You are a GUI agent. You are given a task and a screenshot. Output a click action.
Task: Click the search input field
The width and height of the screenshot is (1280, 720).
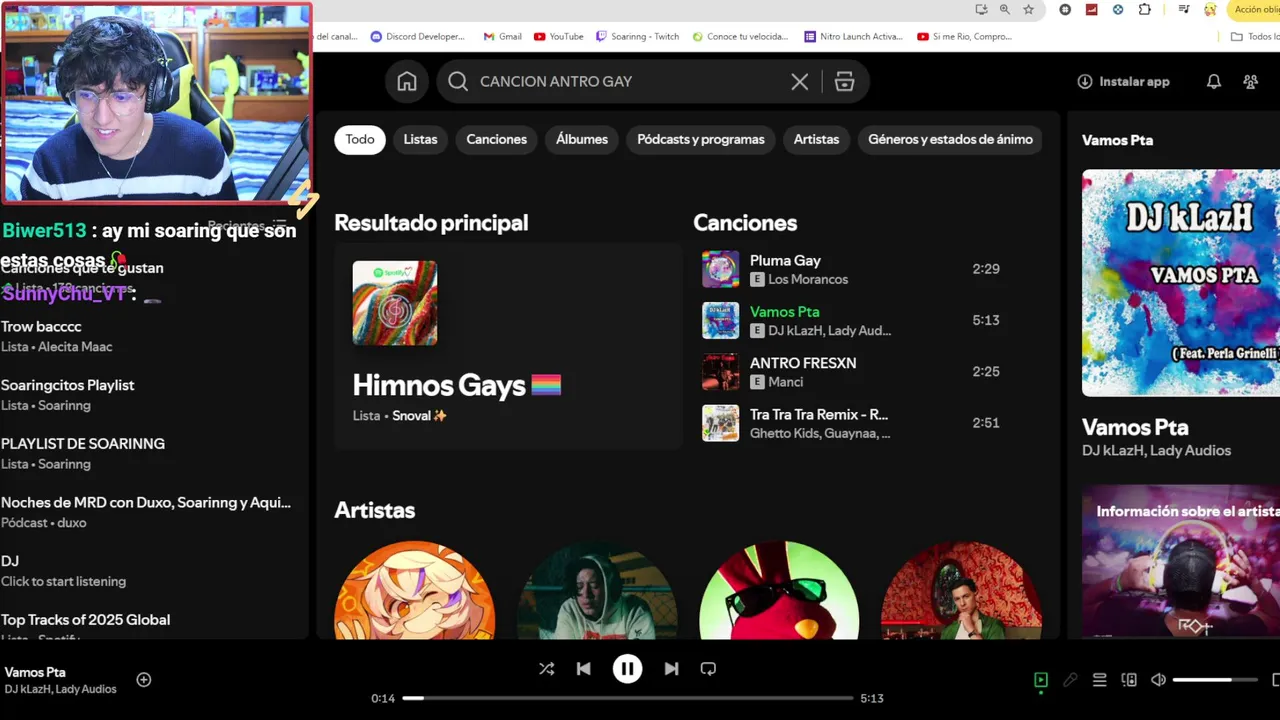click(x=630, y=82)
